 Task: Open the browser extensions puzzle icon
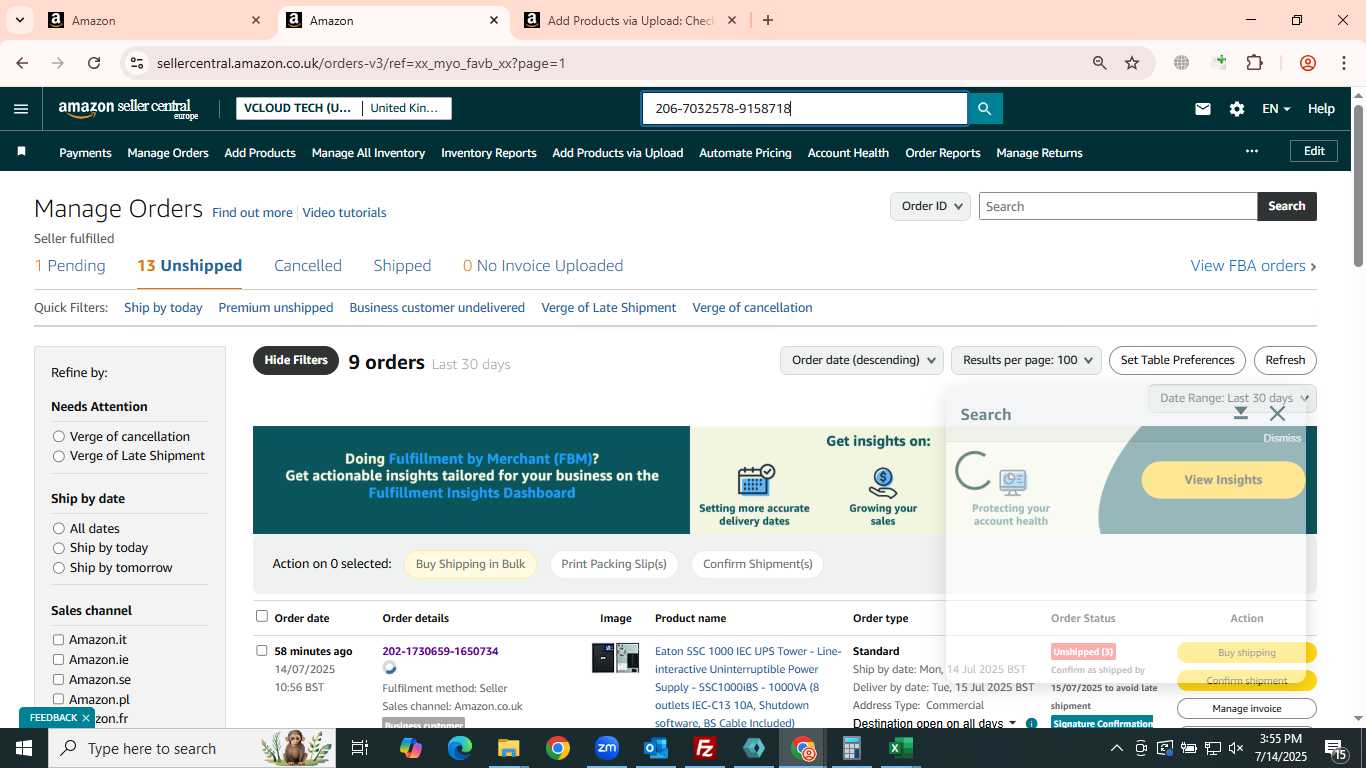[1254, 63]
